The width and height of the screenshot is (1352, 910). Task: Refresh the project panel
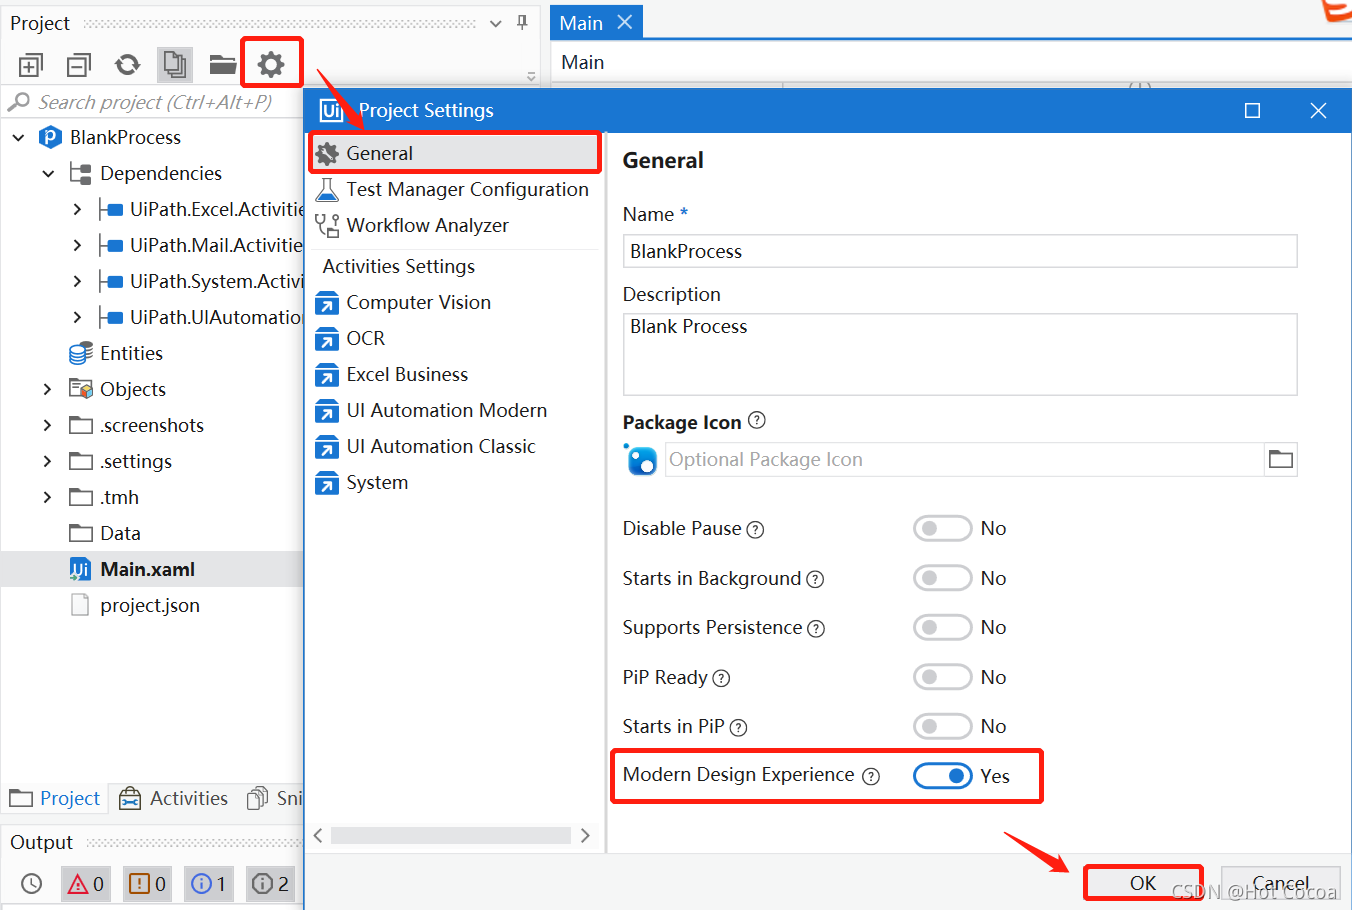[127, 65]
